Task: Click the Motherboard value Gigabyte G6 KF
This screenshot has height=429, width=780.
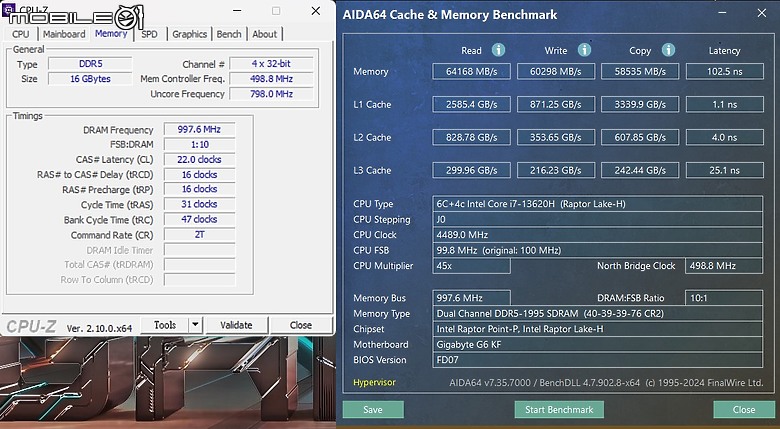Action: pyautogui.click(x=597, y=344)
